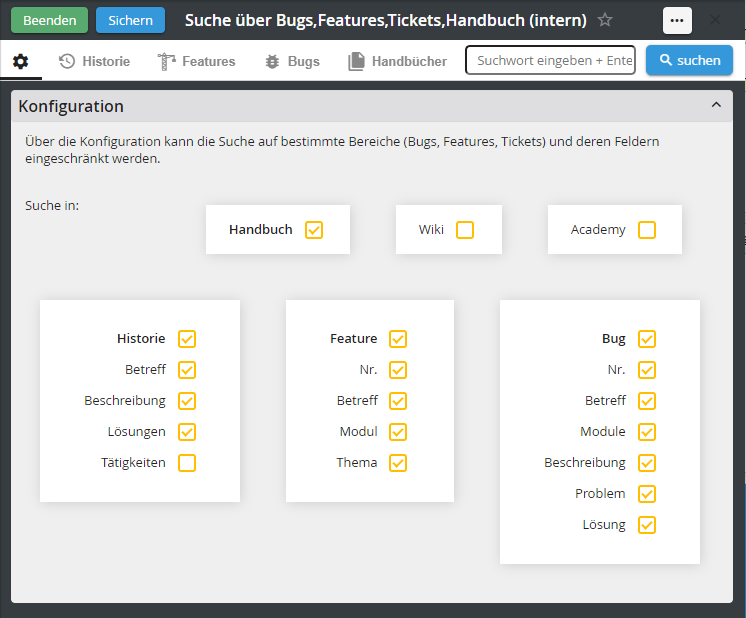The image size is (746, 618).
Task: Uncheck the Thema checkbox
Action: click(398, 463)
